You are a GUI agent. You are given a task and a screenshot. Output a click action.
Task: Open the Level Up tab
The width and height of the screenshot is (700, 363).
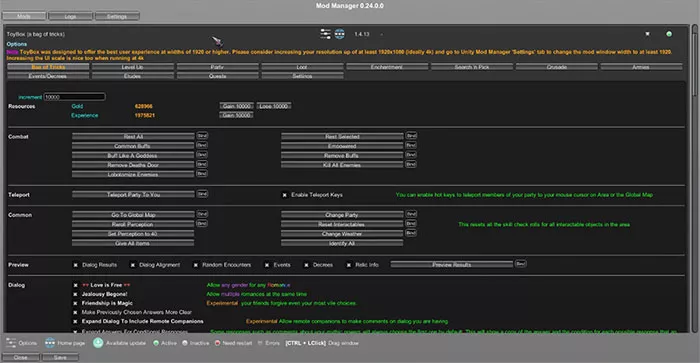pyautogui.click(x=133, y=67)
